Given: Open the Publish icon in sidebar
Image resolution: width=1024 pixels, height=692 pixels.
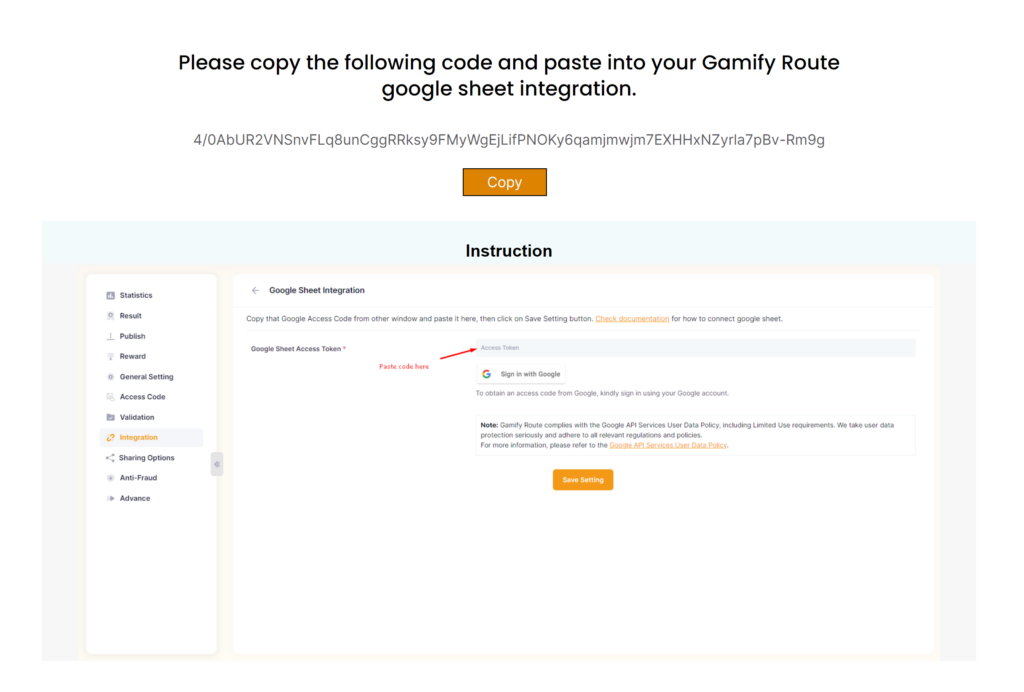Looking at the screenshot, I should coord(110,336).
